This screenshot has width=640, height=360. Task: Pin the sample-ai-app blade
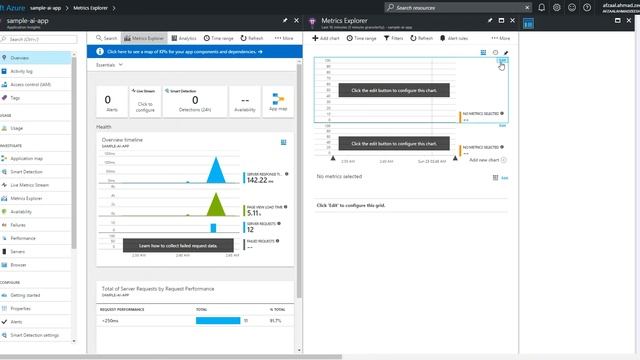click(285, 20)
